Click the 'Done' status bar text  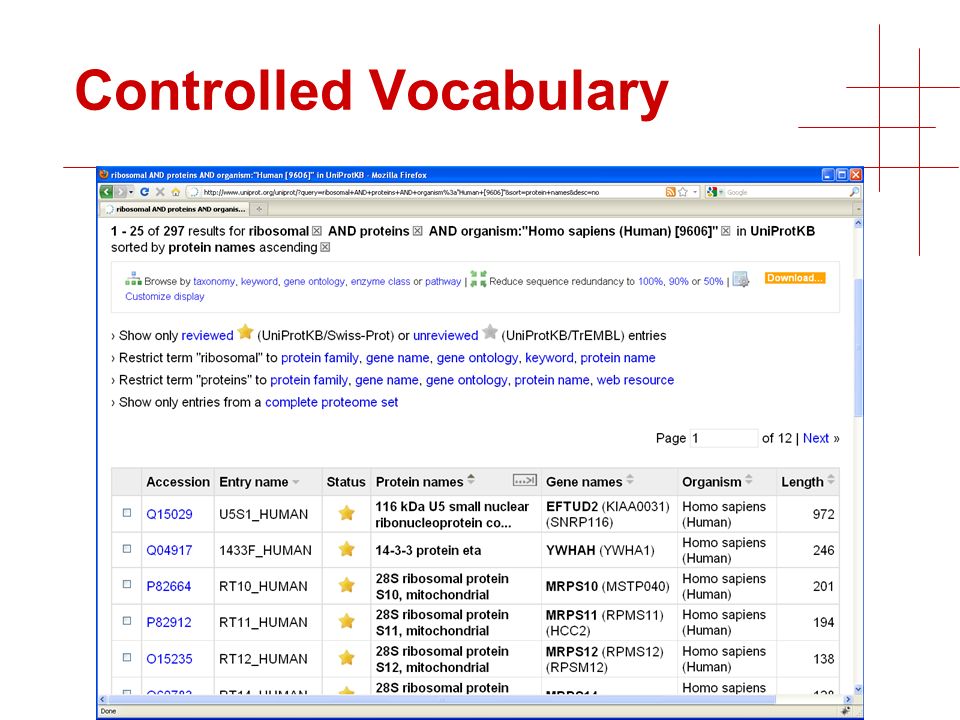(108, 711)
